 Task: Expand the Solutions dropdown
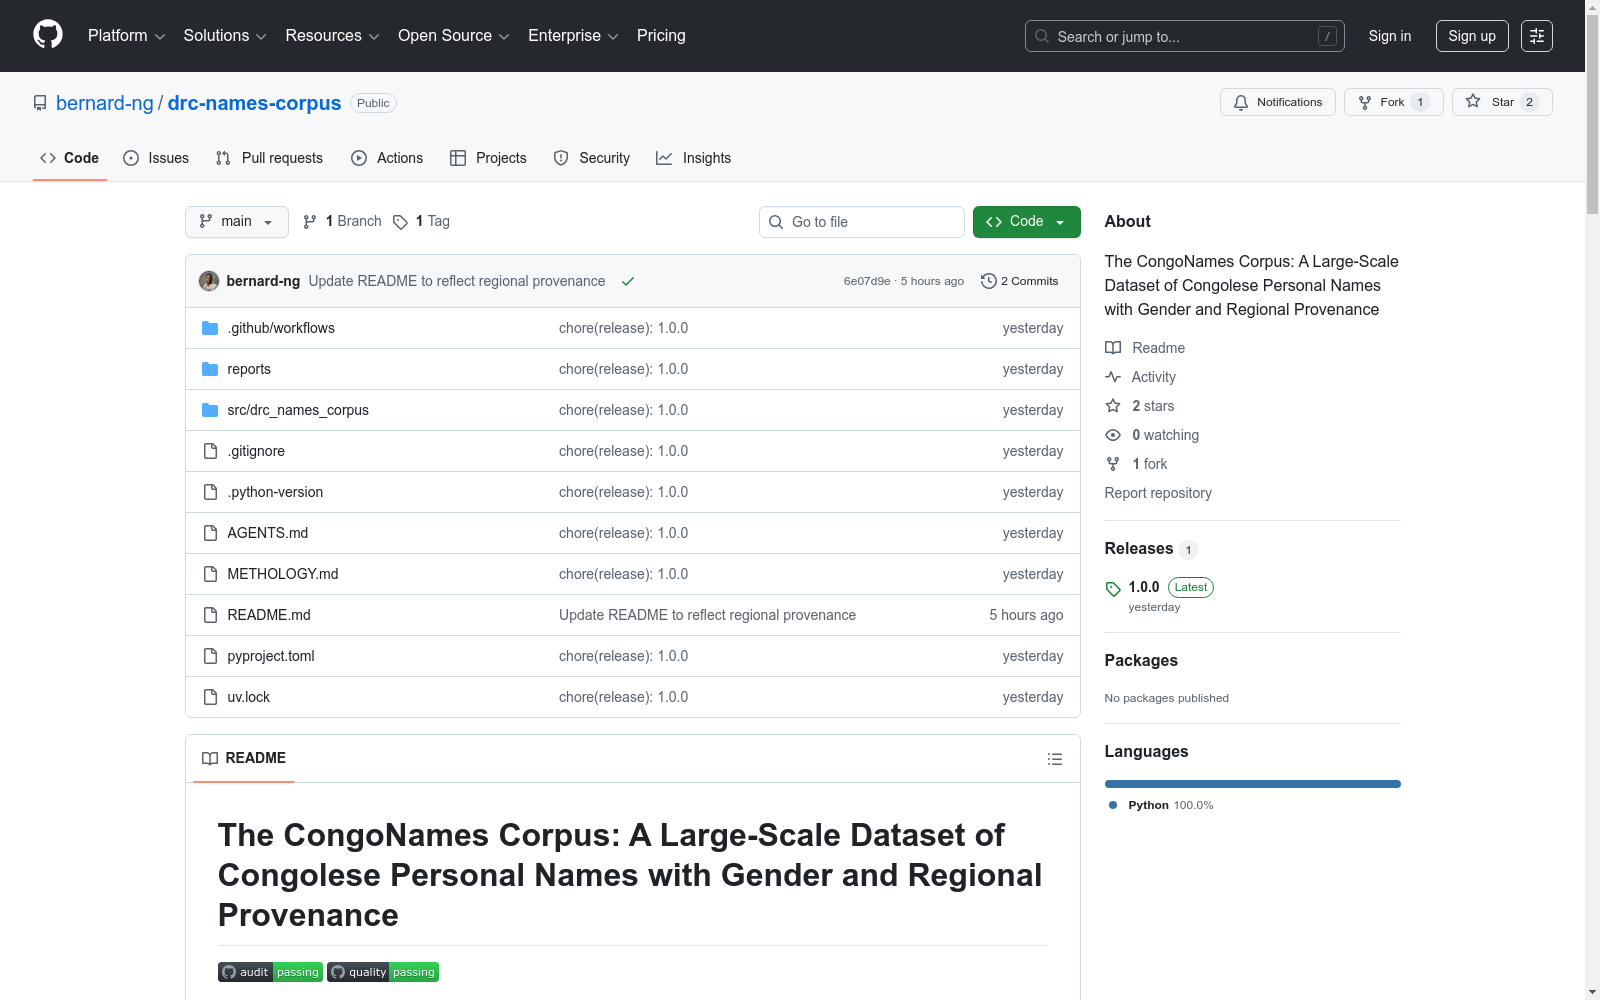click(x=225, y=36)
